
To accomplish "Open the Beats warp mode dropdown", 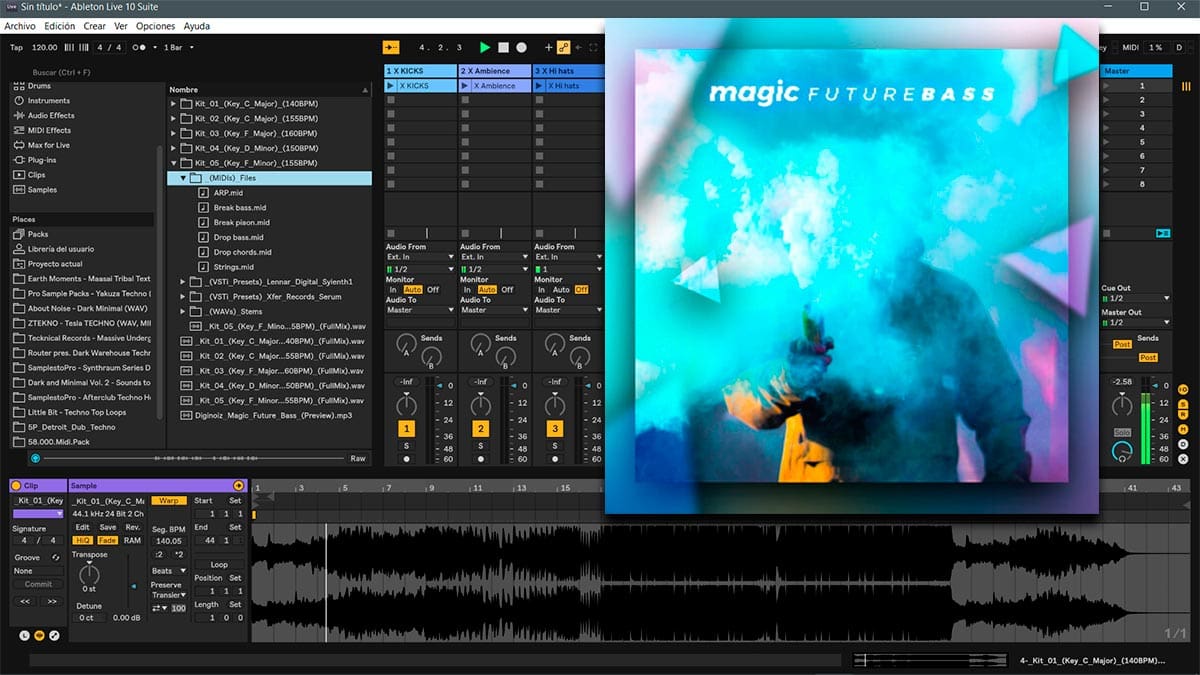I will click(167, 571).
